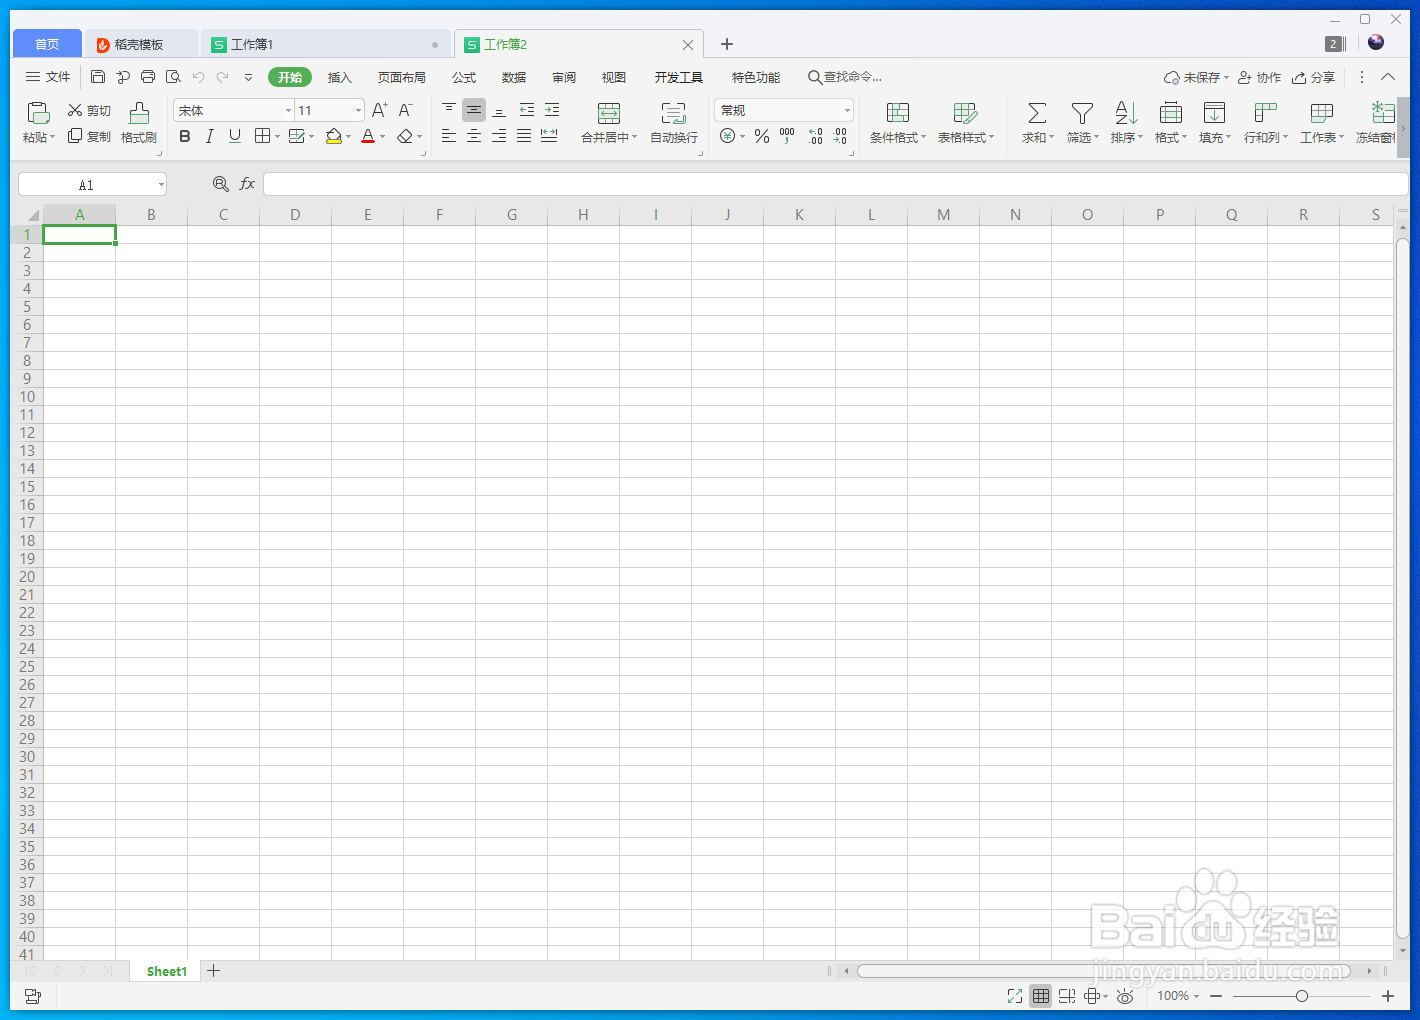Open the font name dropdown (宋体)
The image size is (1420, 1020).
tap(289, 110)
